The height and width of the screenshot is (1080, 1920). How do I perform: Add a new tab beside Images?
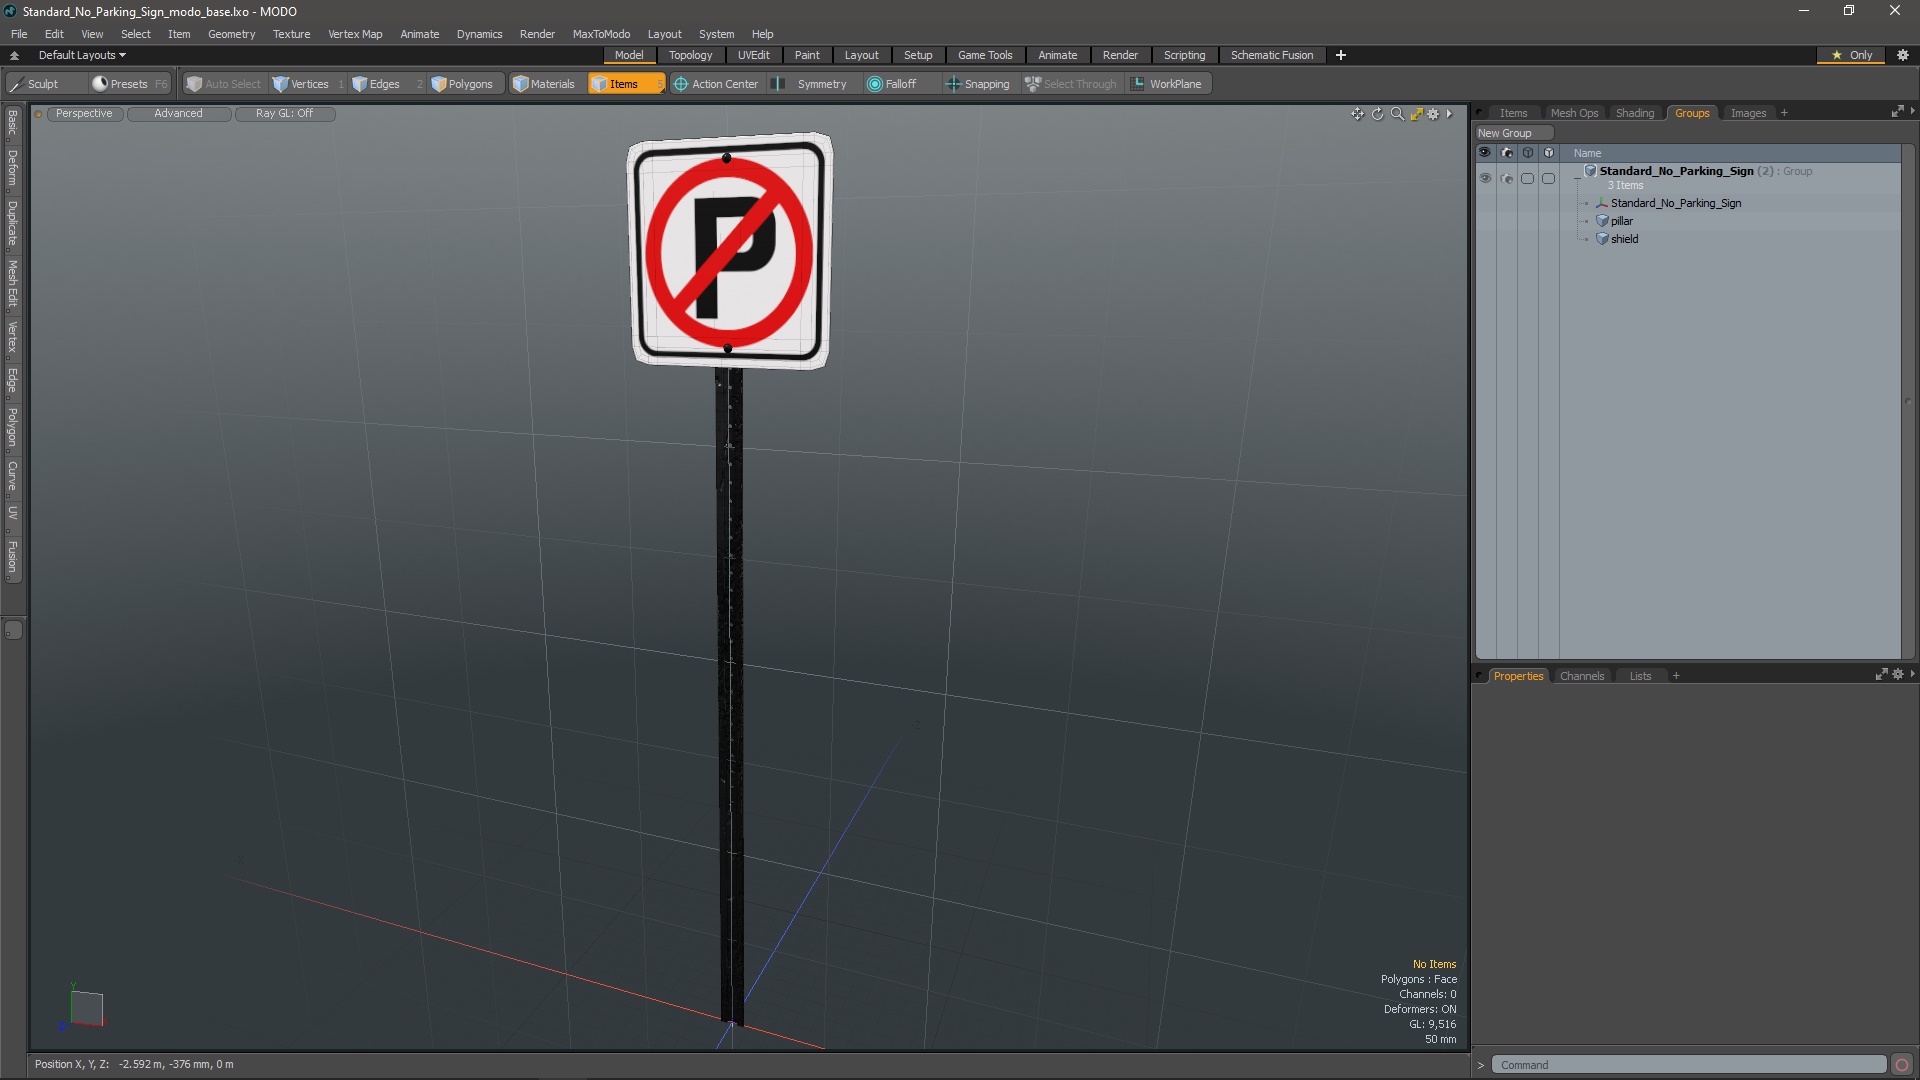pos(1784,113)
